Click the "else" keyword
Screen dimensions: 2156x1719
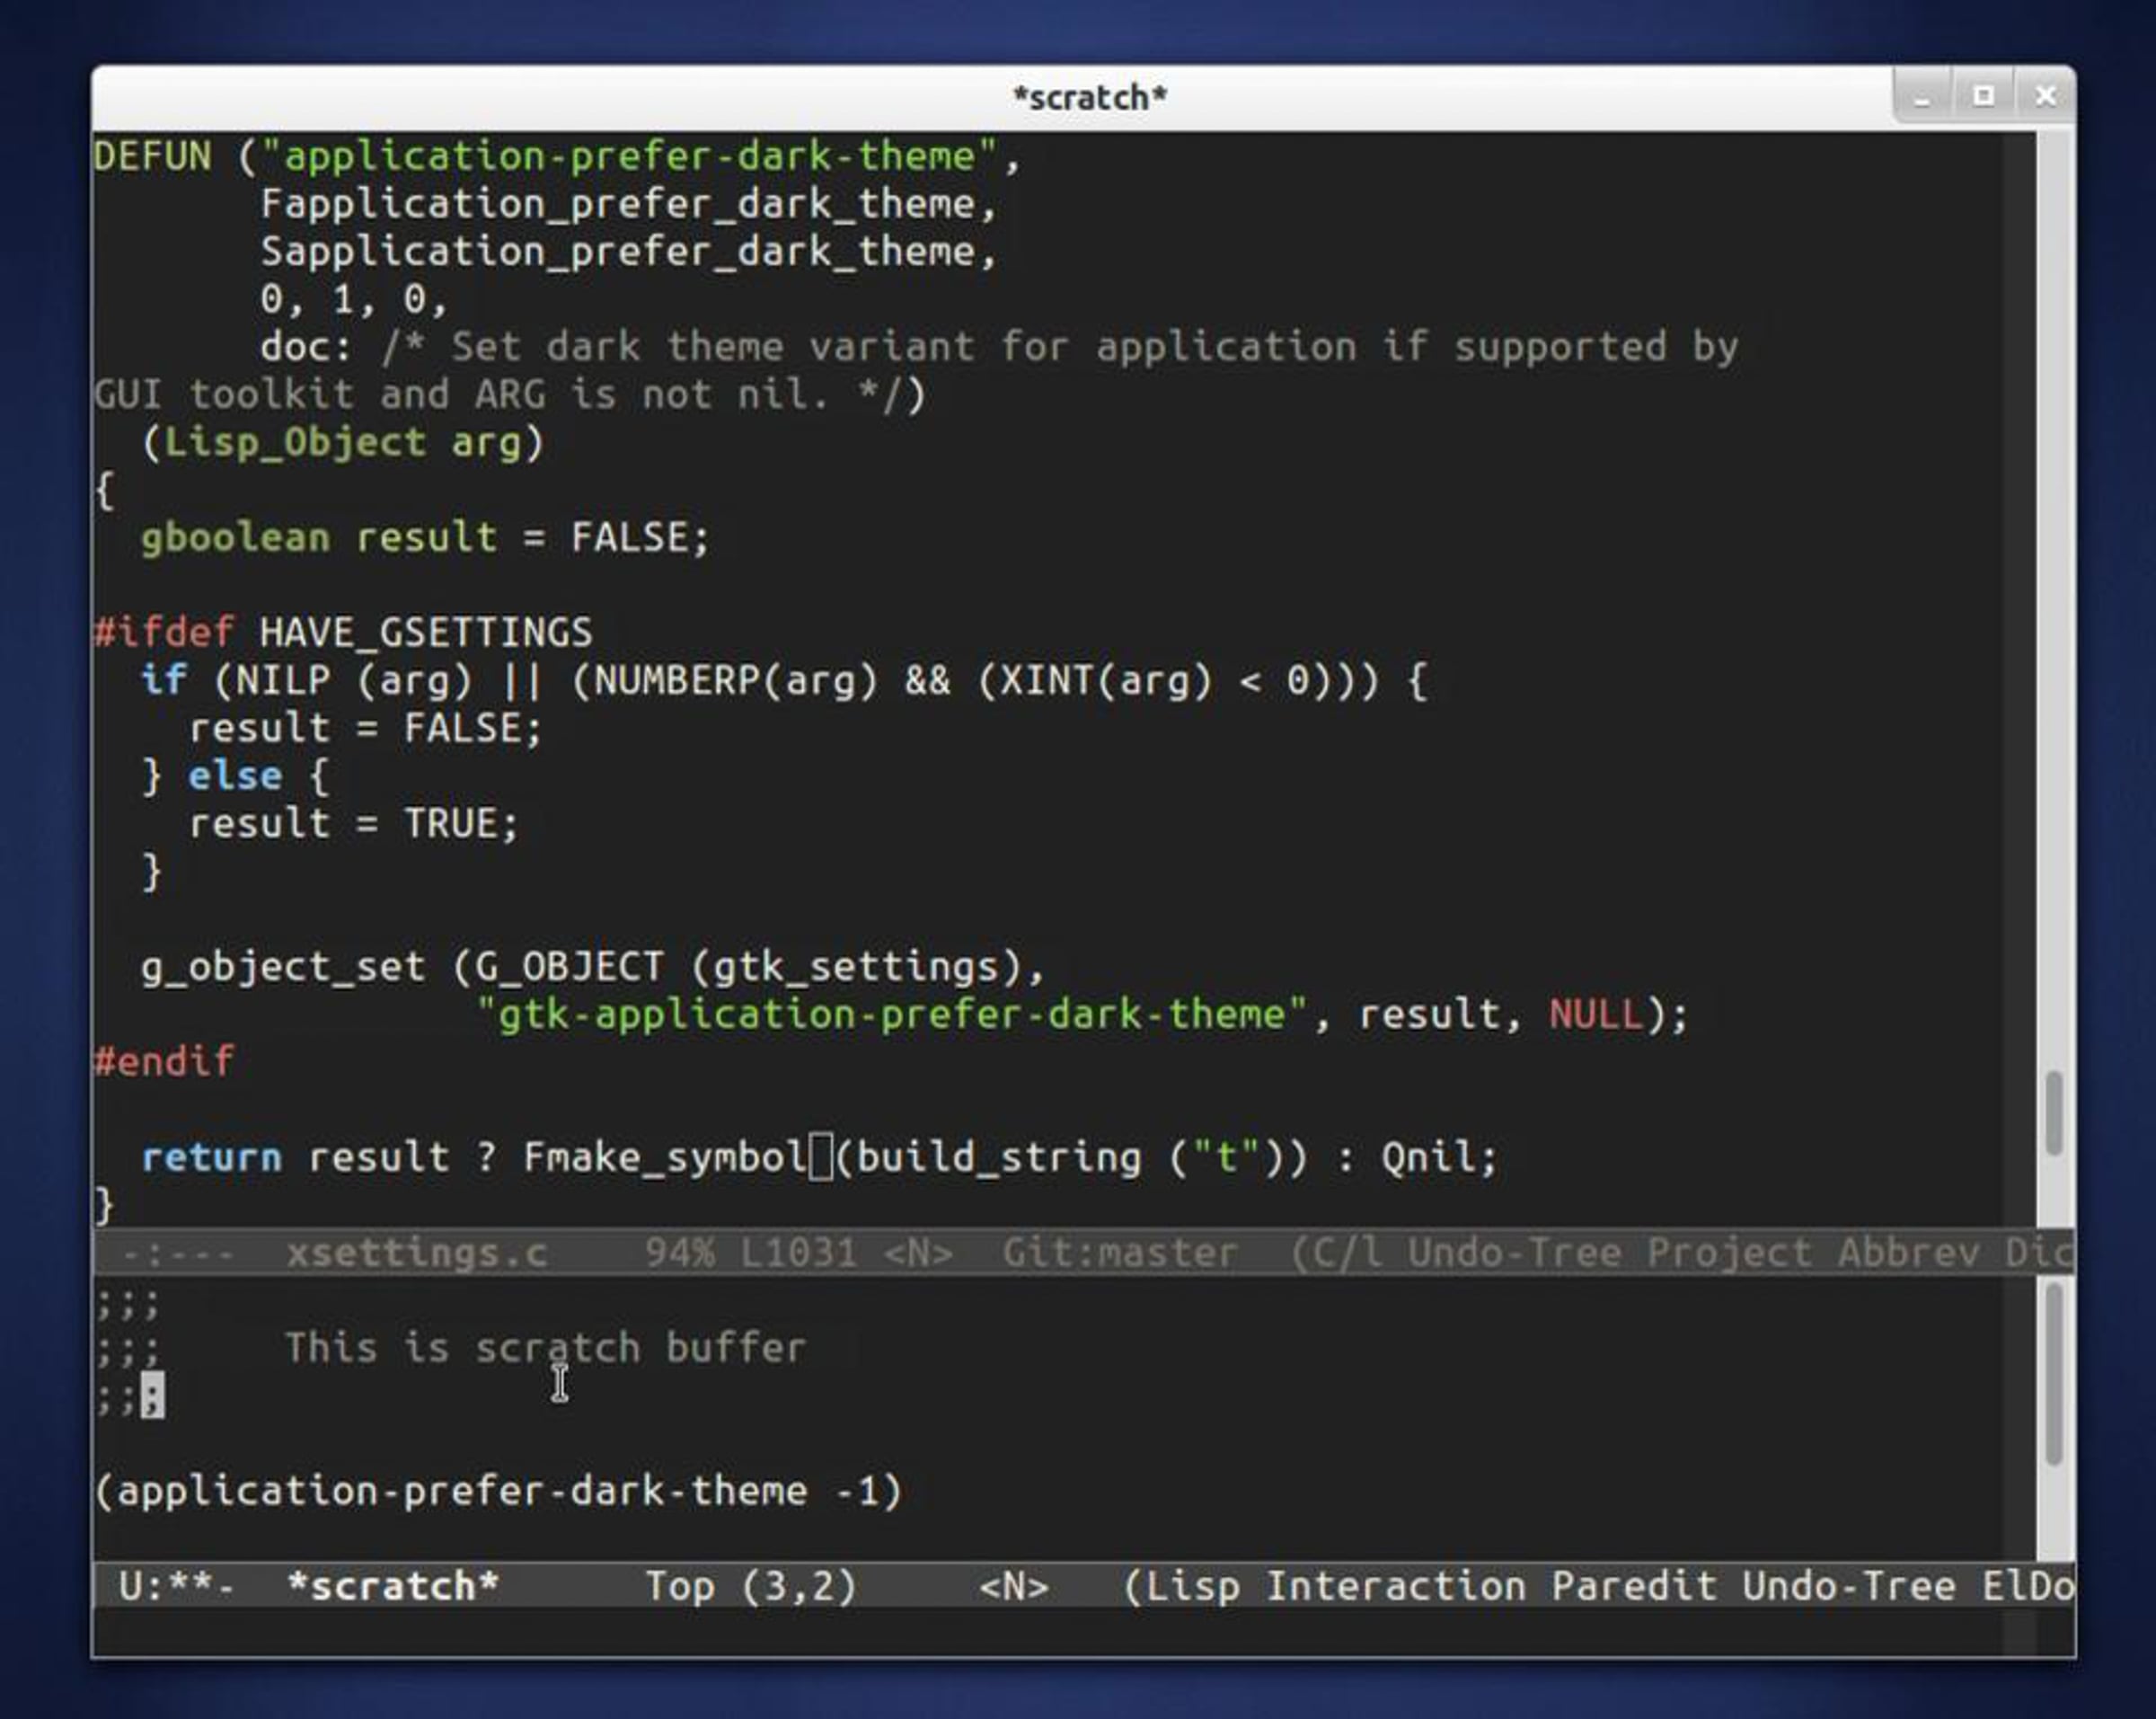tap(235, 776)
